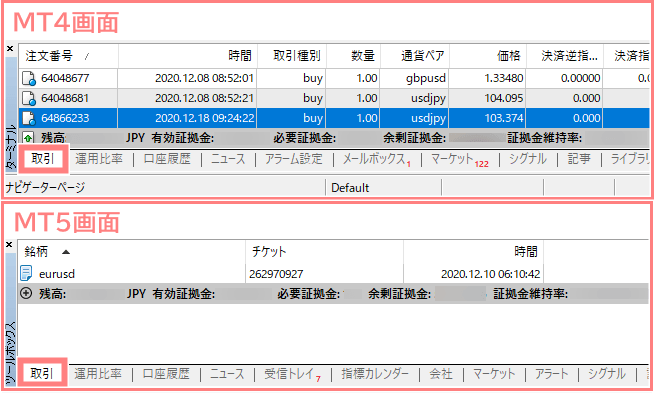Sort by 注文番号 column header
655x393 pixels.
pyautogui.click(x=68, y=56)
